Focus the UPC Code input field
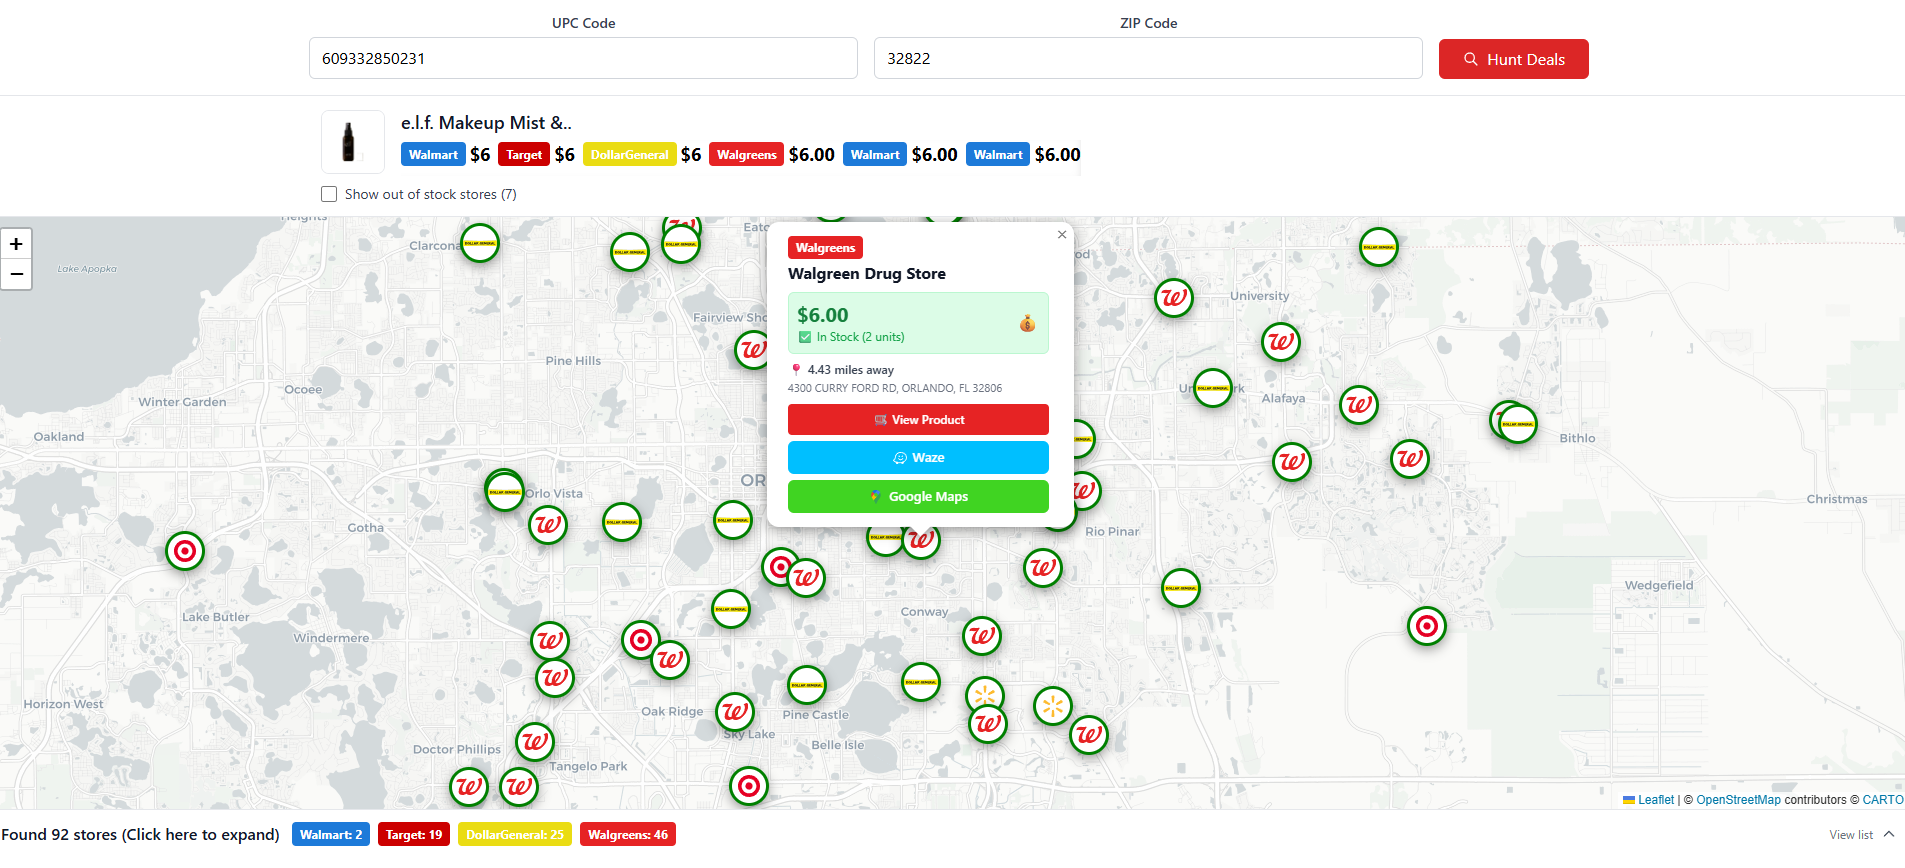 [x=583, y=58]
